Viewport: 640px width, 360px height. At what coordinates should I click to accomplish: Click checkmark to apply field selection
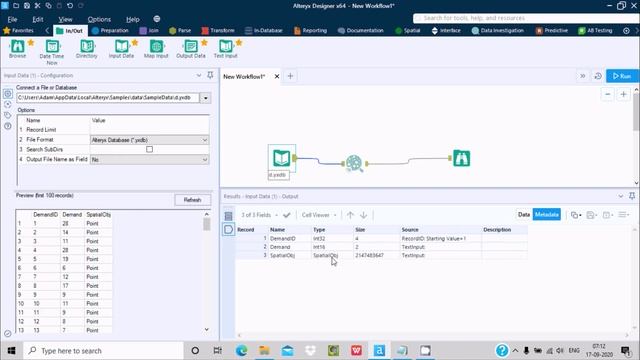[x=287, y=215]
